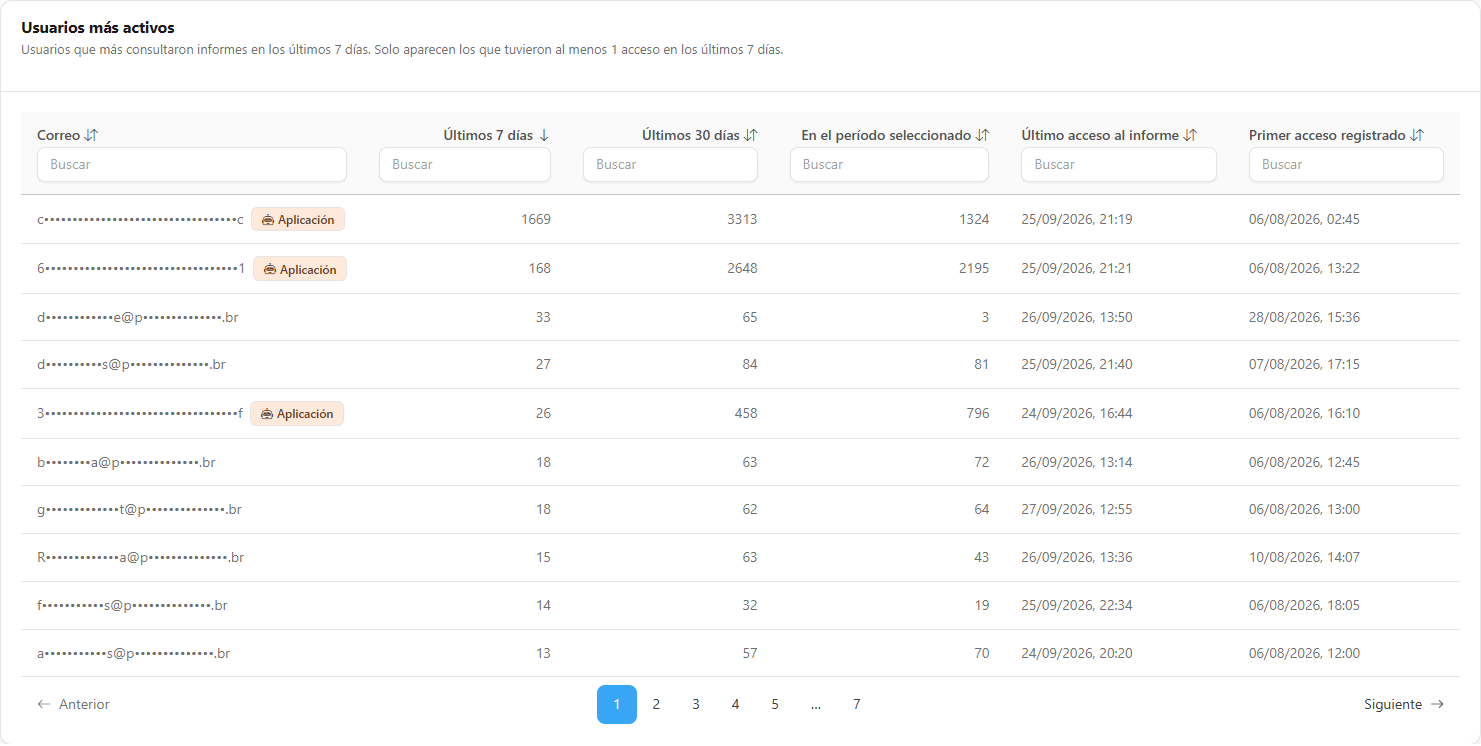Click masked user beginning with 3
The image size is (1481, 746).
pos(140,413)
